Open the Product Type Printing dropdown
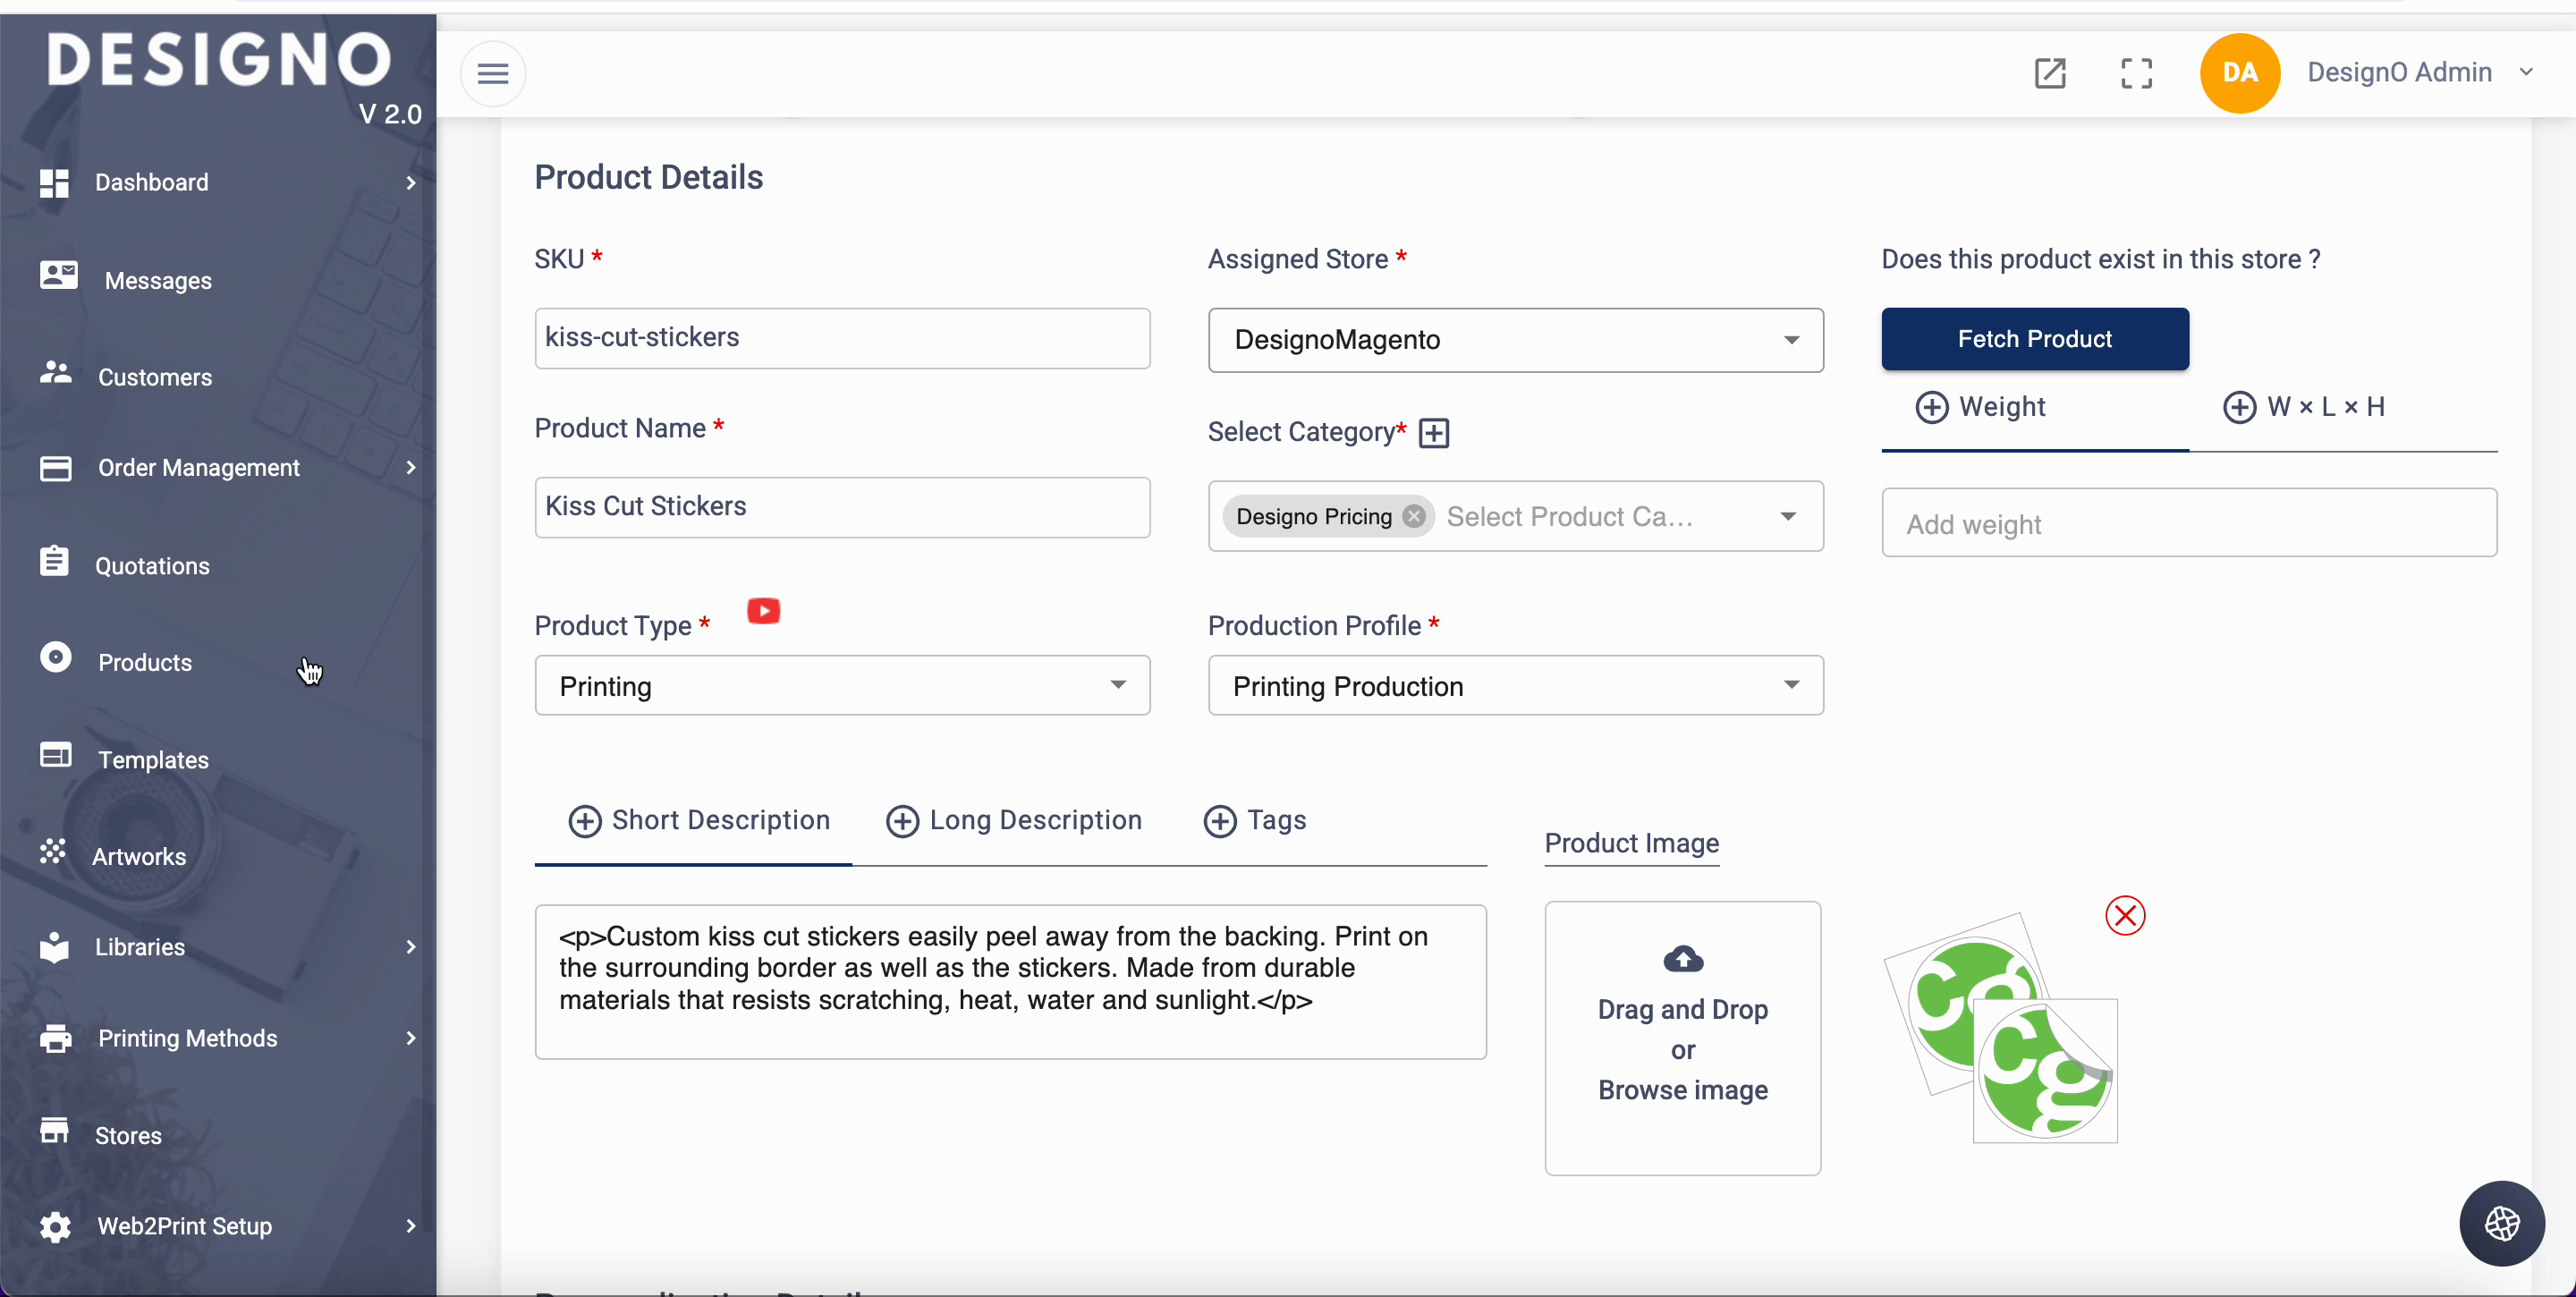Viewport: 2576px width, 1297px height. click(841, 686)
